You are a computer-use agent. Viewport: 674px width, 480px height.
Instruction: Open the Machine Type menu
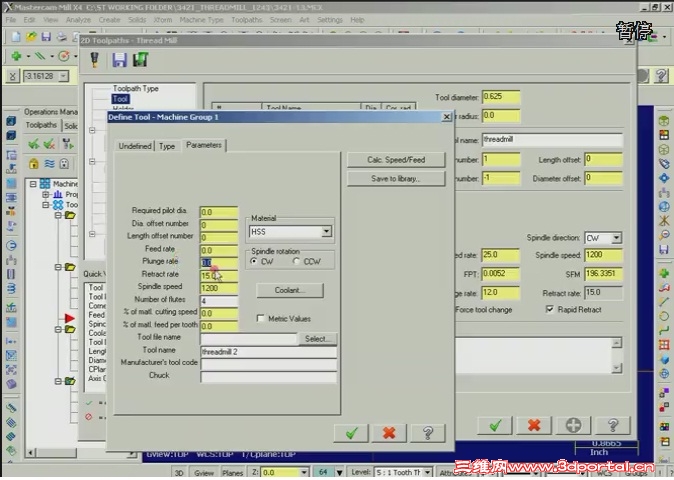tap(201, 20)
